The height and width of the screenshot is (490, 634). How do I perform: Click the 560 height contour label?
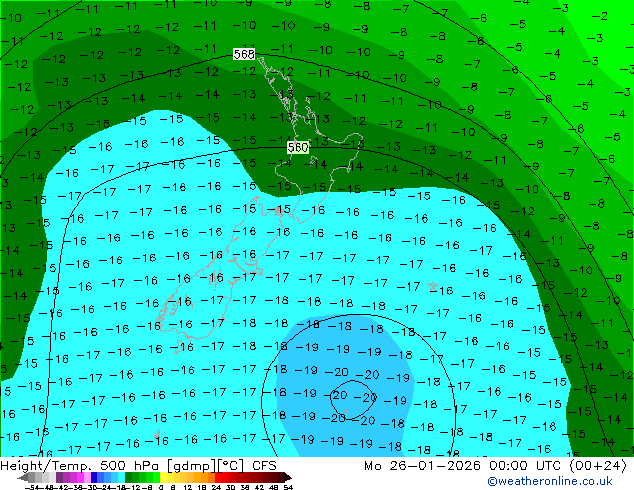[x=297, y=148]
